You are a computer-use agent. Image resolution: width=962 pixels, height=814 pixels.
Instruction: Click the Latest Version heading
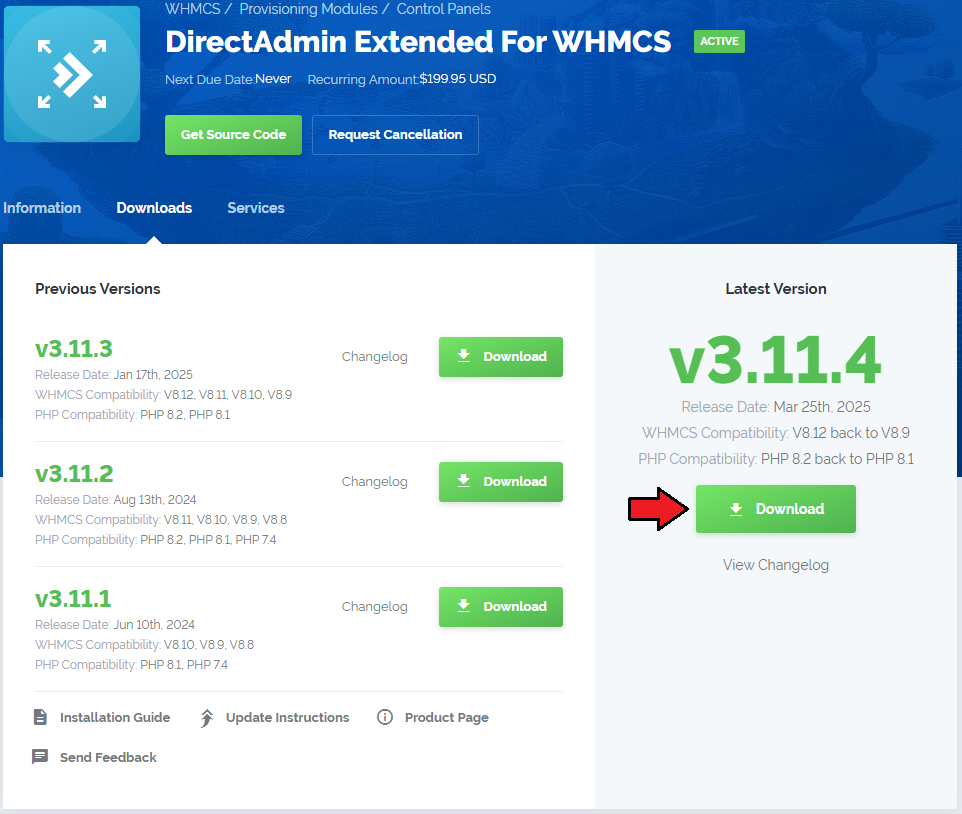(x=775, y=289)
